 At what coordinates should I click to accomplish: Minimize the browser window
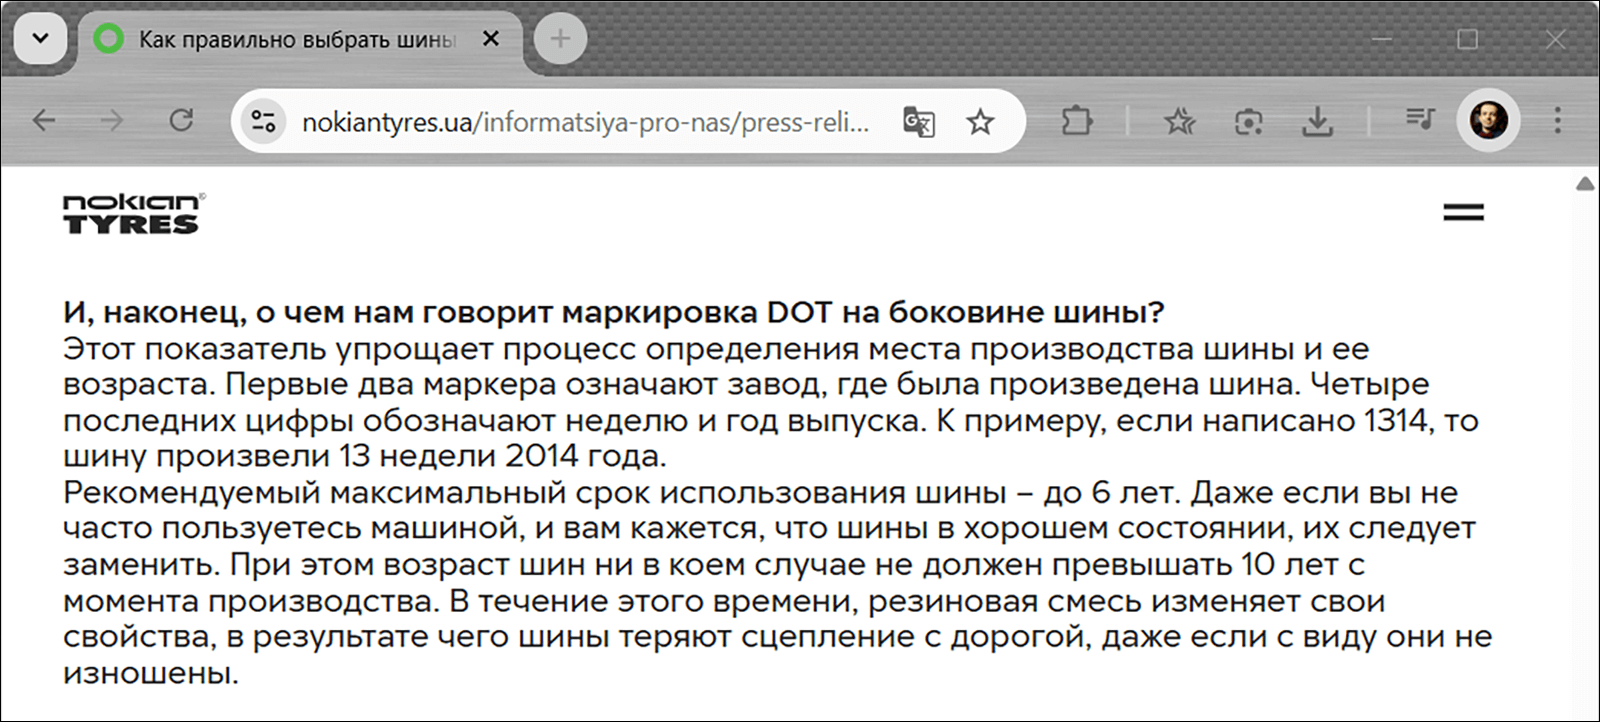[1383, 39]
